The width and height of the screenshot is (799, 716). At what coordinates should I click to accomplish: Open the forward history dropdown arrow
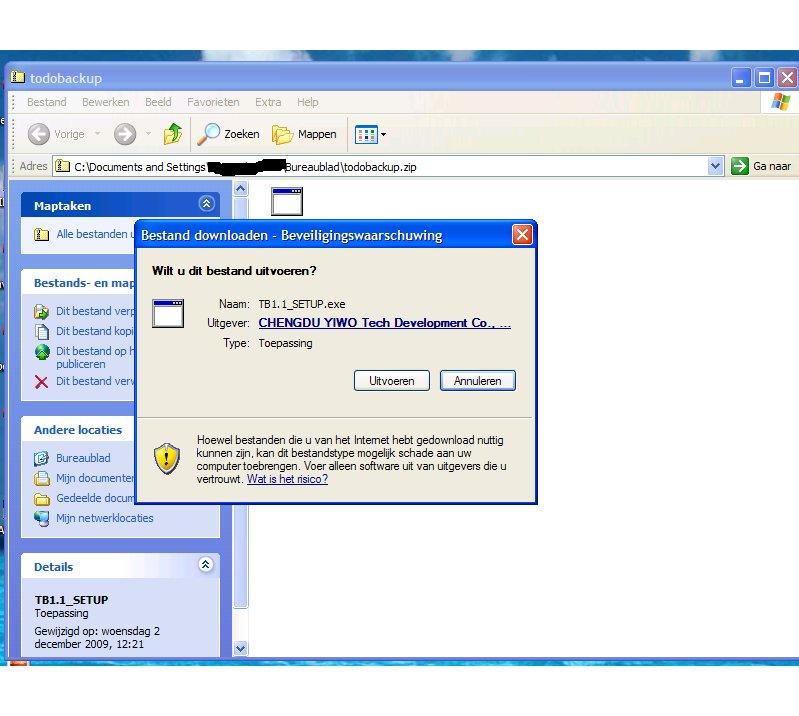click(x=148, y=134)
